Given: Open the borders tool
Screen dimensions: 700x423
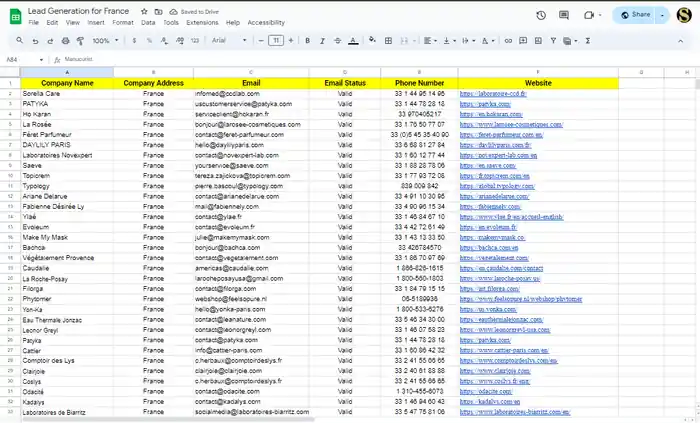Looking at the screenshot, I should click(388, 41).
